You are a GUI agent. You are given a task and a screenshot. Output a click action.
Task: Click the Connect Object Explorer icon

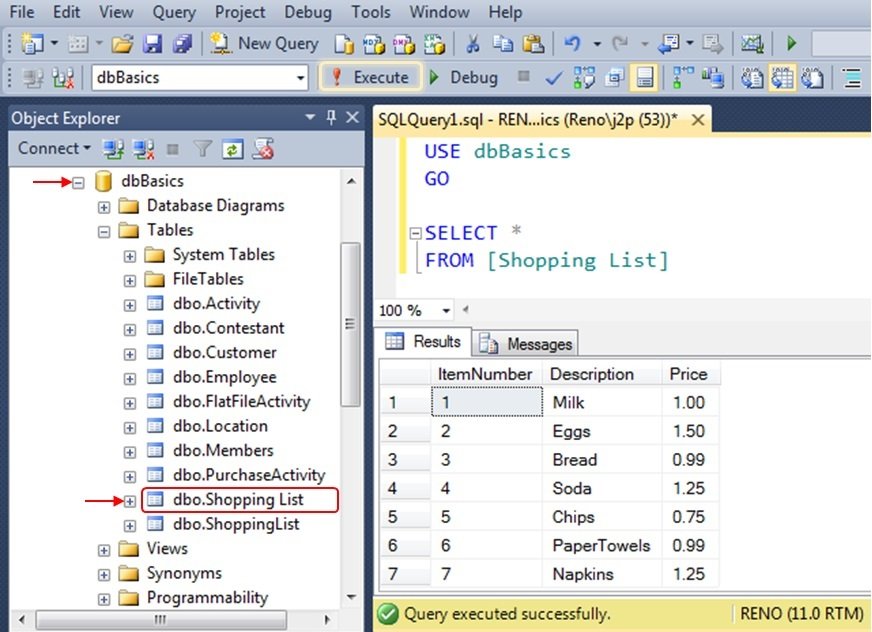tap(113, 149)
